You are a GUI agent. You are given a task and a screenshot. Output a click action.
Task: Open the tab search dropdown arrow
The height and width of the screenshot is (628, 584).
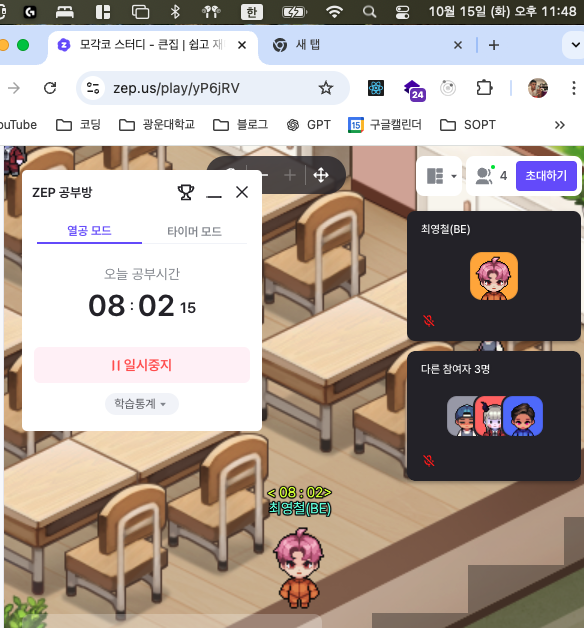pos(575,45)
